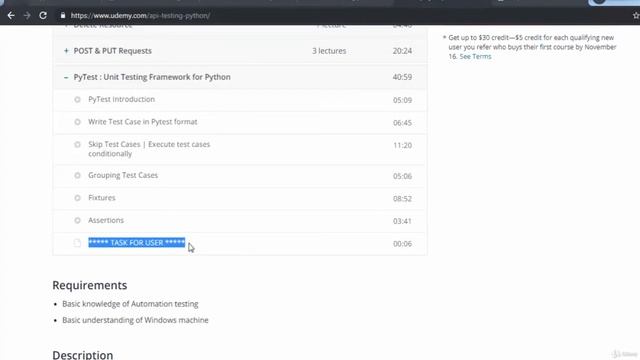Viewport: 640px width, 360px height.
Task: Click the URL address bar
Action: pos(140,16)
